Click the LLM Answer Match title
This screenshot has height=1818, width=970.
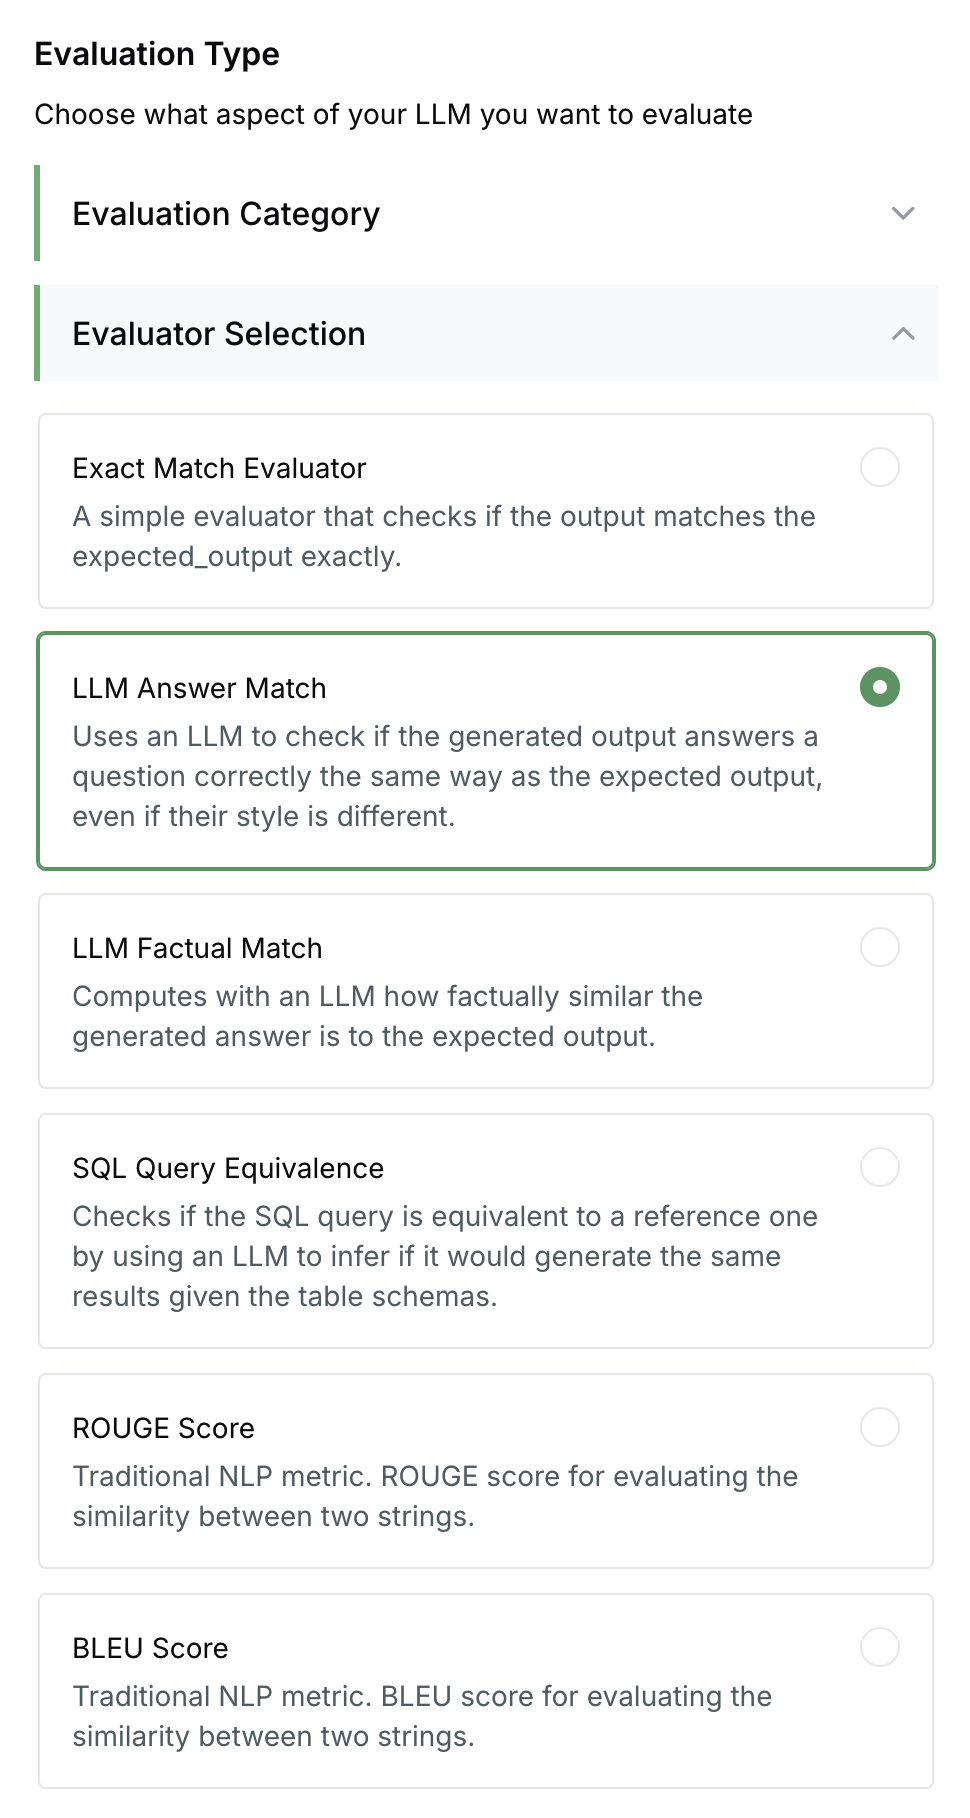(x=199, y=688)
